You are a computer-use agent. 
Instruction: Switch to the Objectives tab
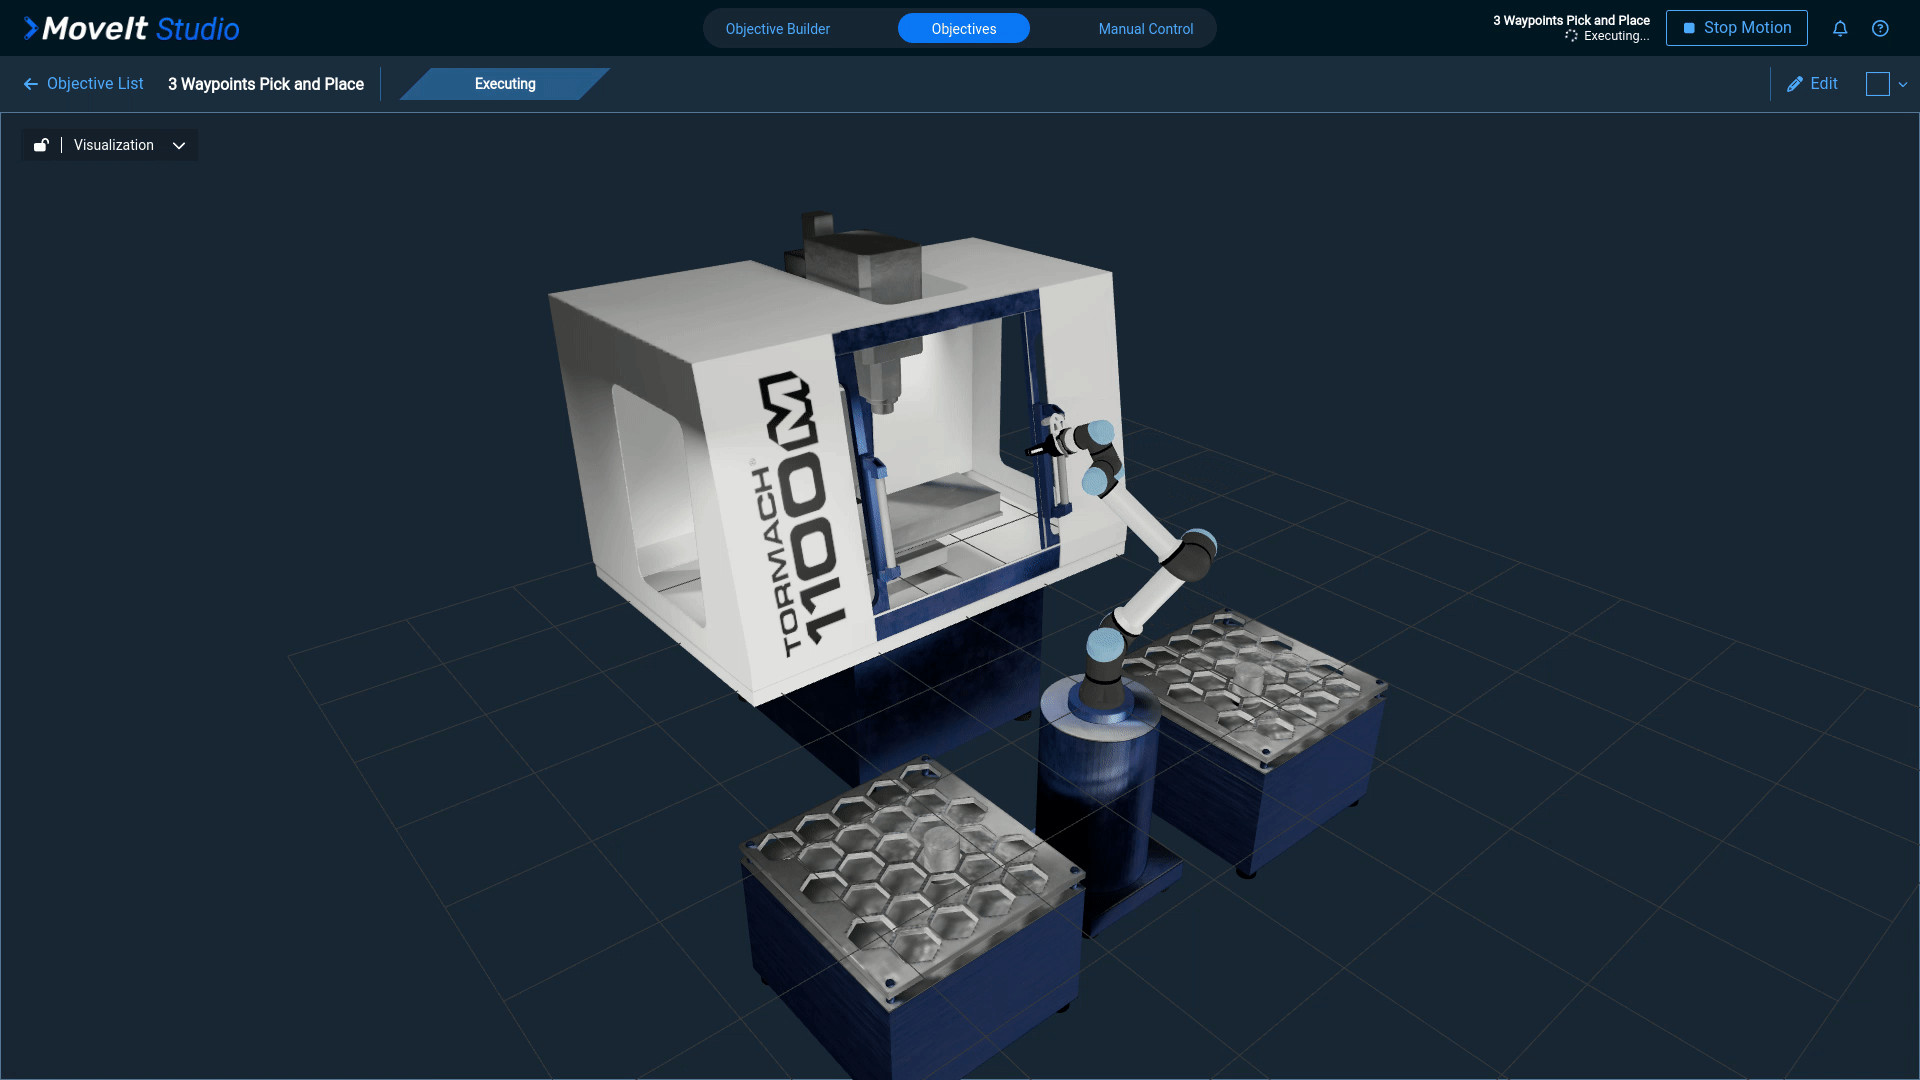coord(964,28)
